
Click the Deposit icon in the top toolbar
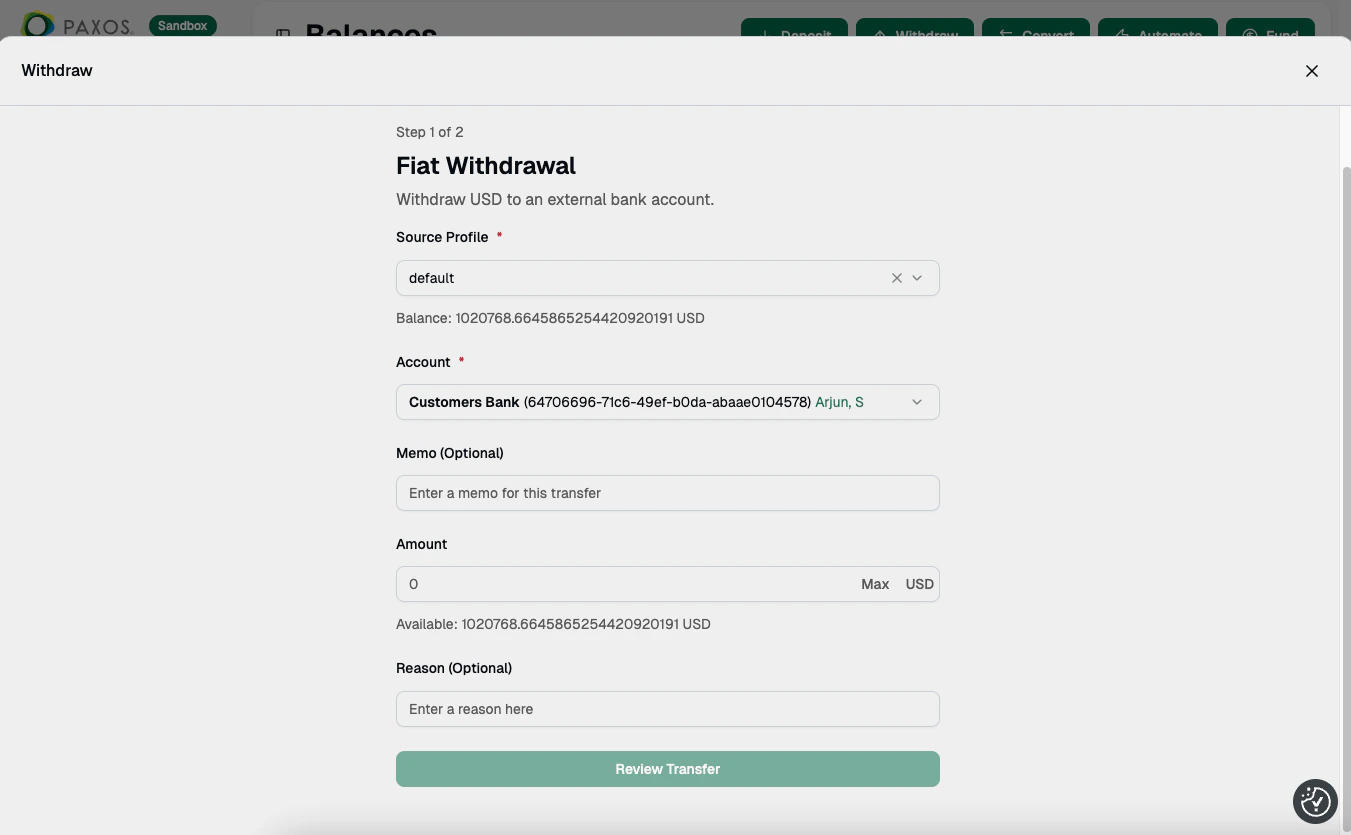(x=767, y=35)
